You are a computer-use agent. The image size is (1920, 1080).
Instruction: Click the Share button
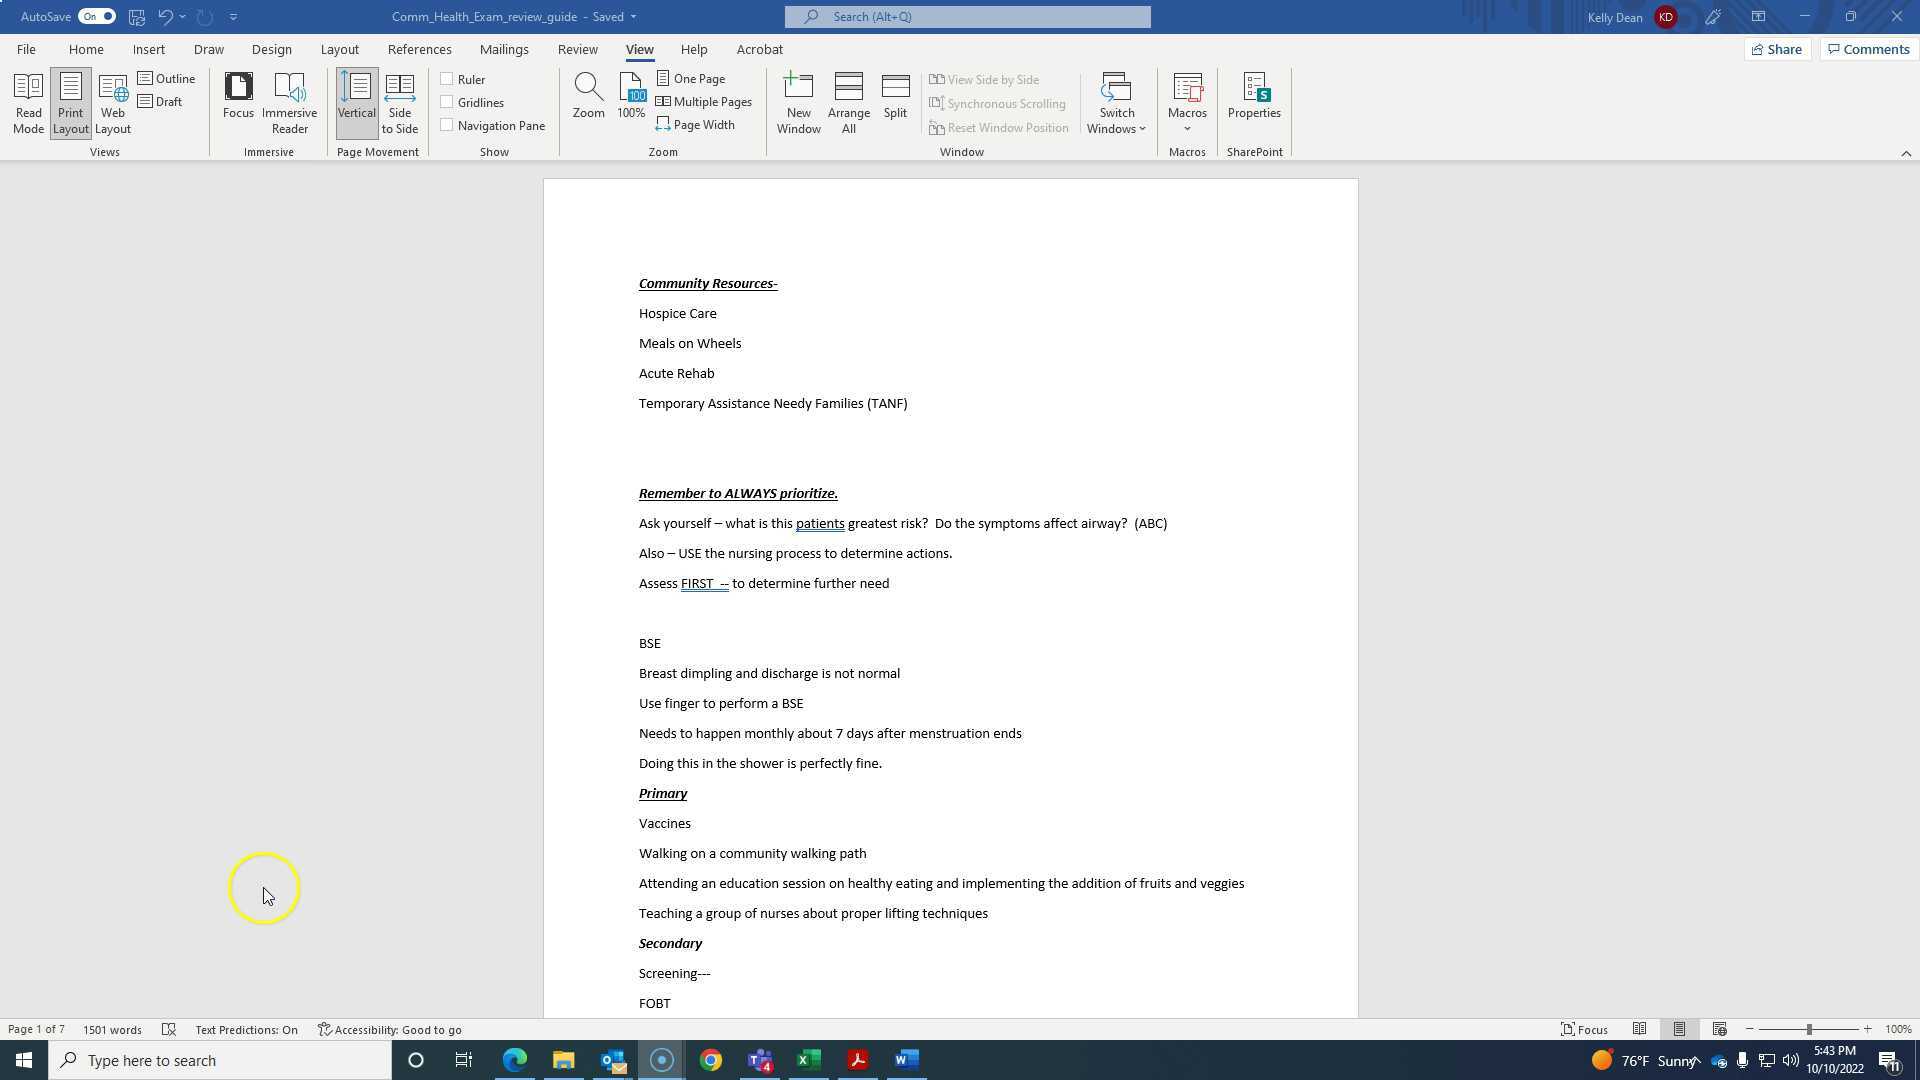[1777, 49]
